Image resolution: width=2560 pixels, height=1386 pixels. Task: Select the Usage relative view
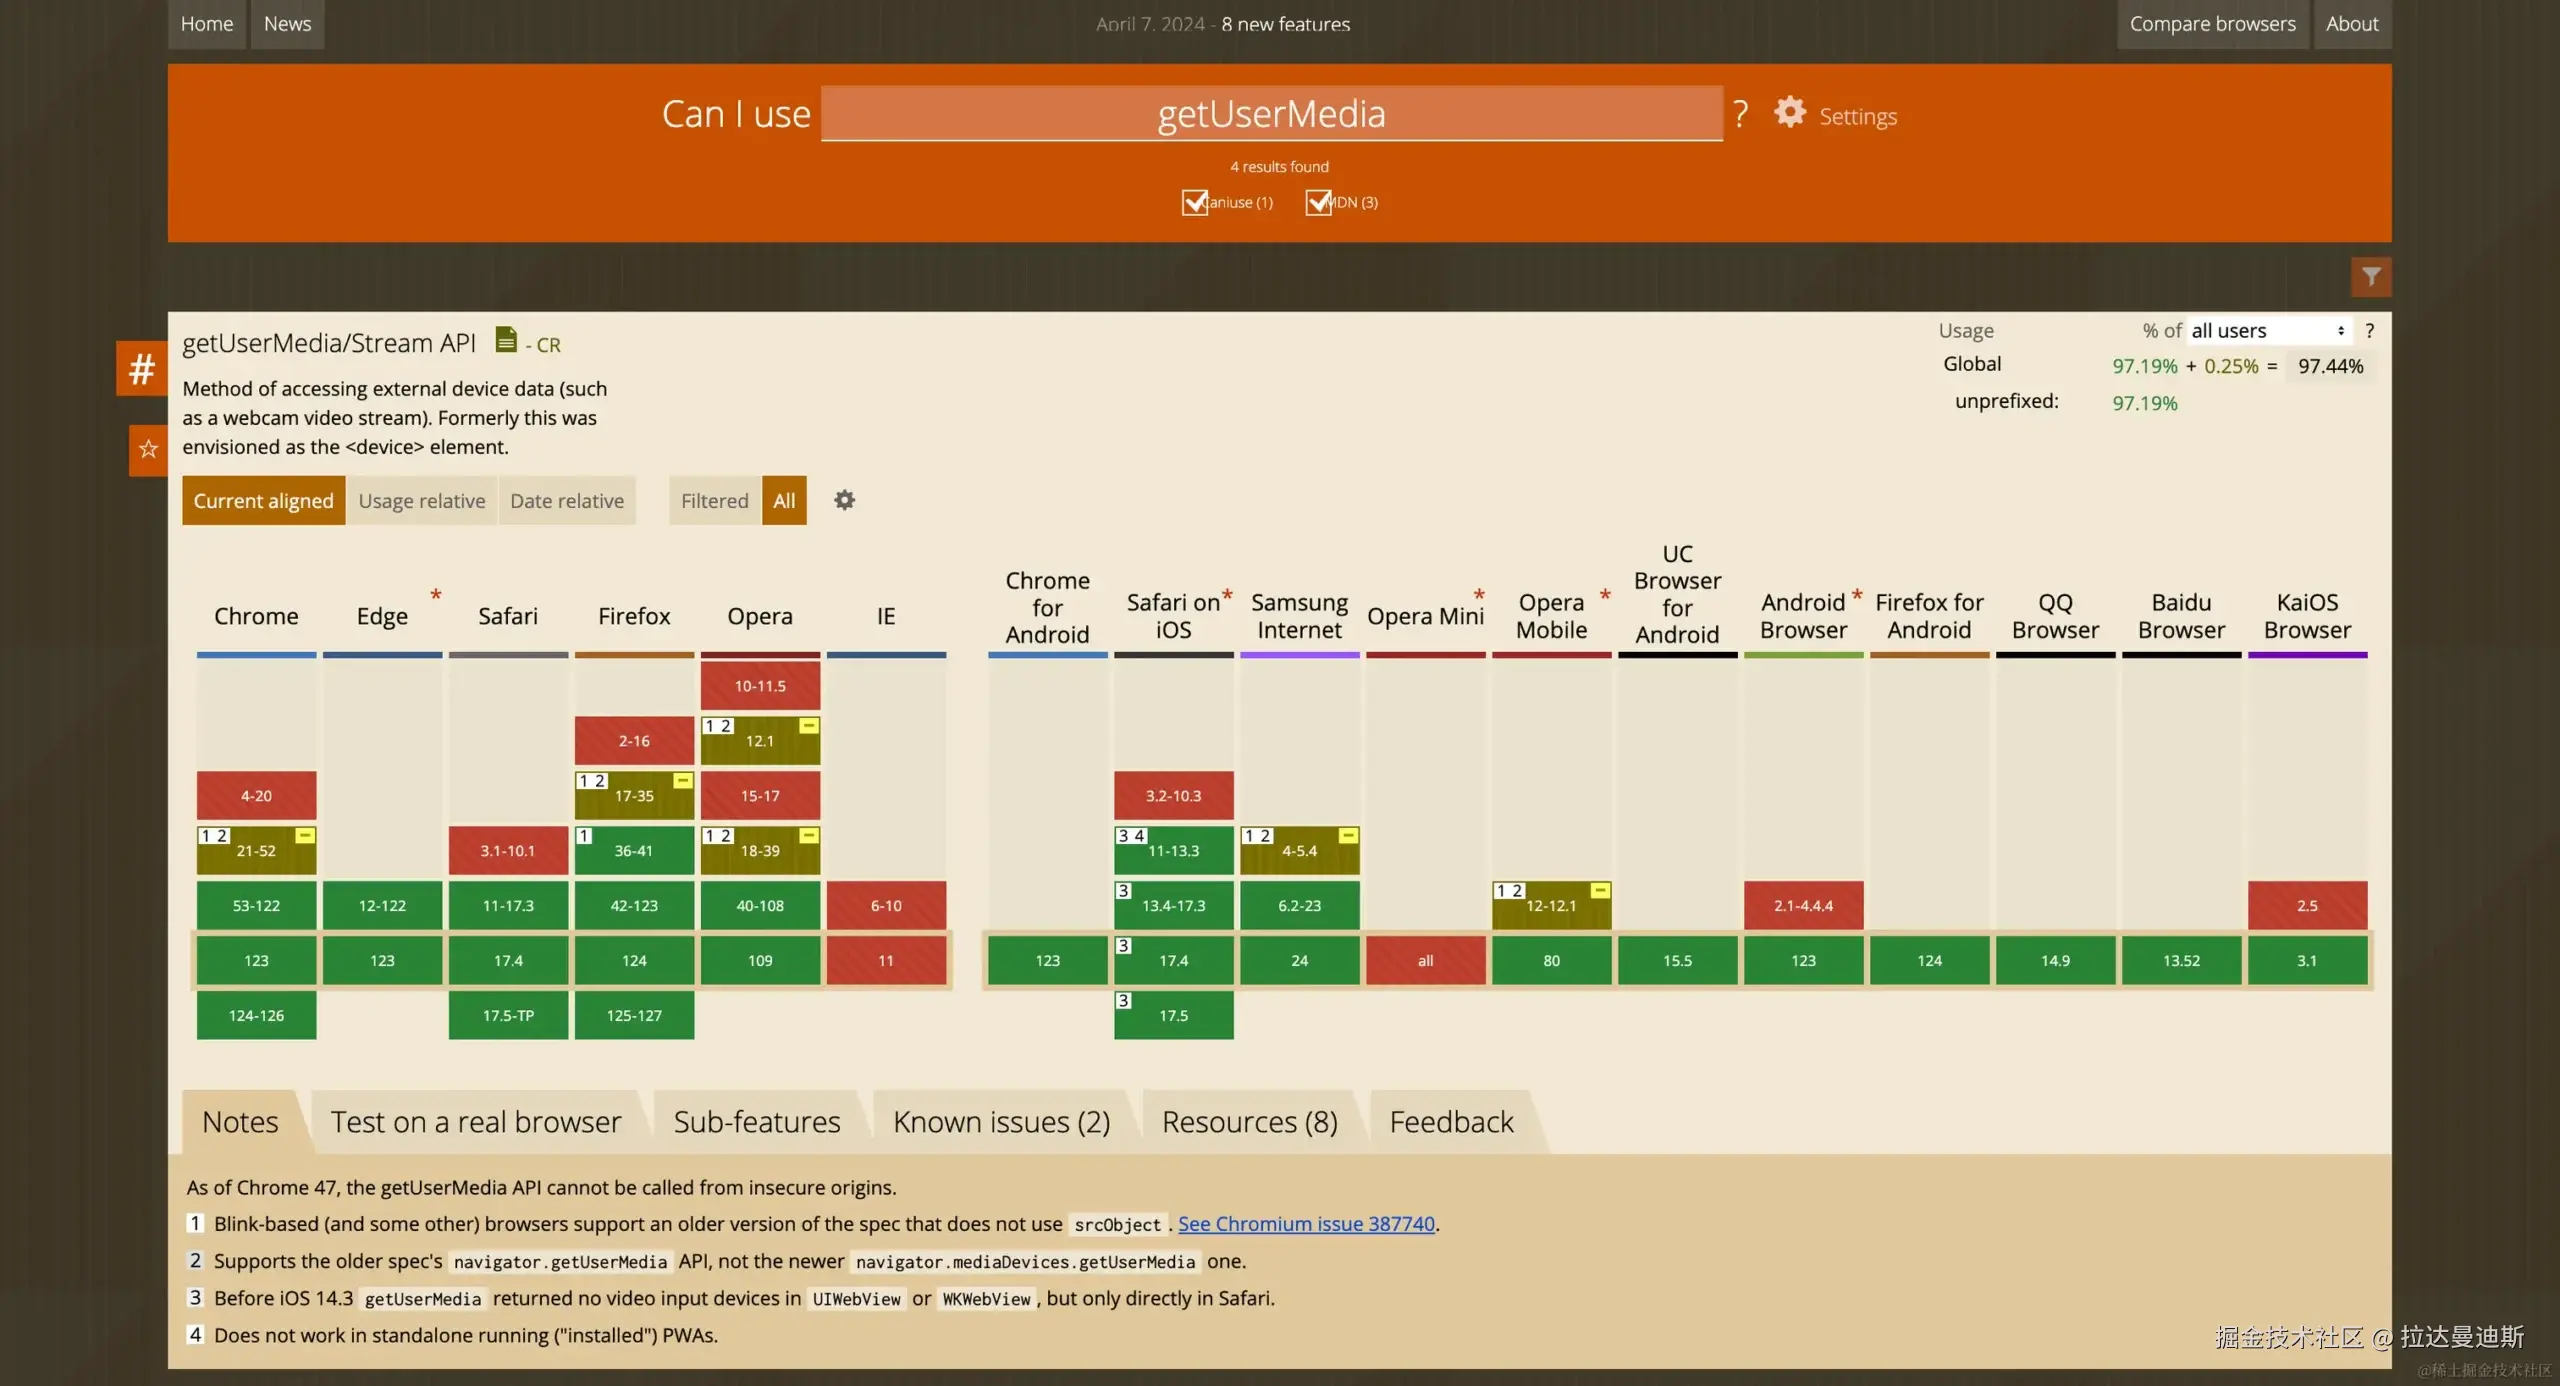coord(421,500)
